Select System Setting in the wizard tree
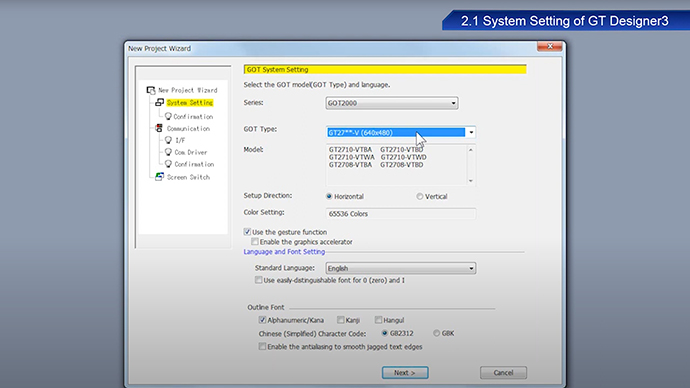Image resolution: width=690 pixels, height=388 pixels. point(190,102)
